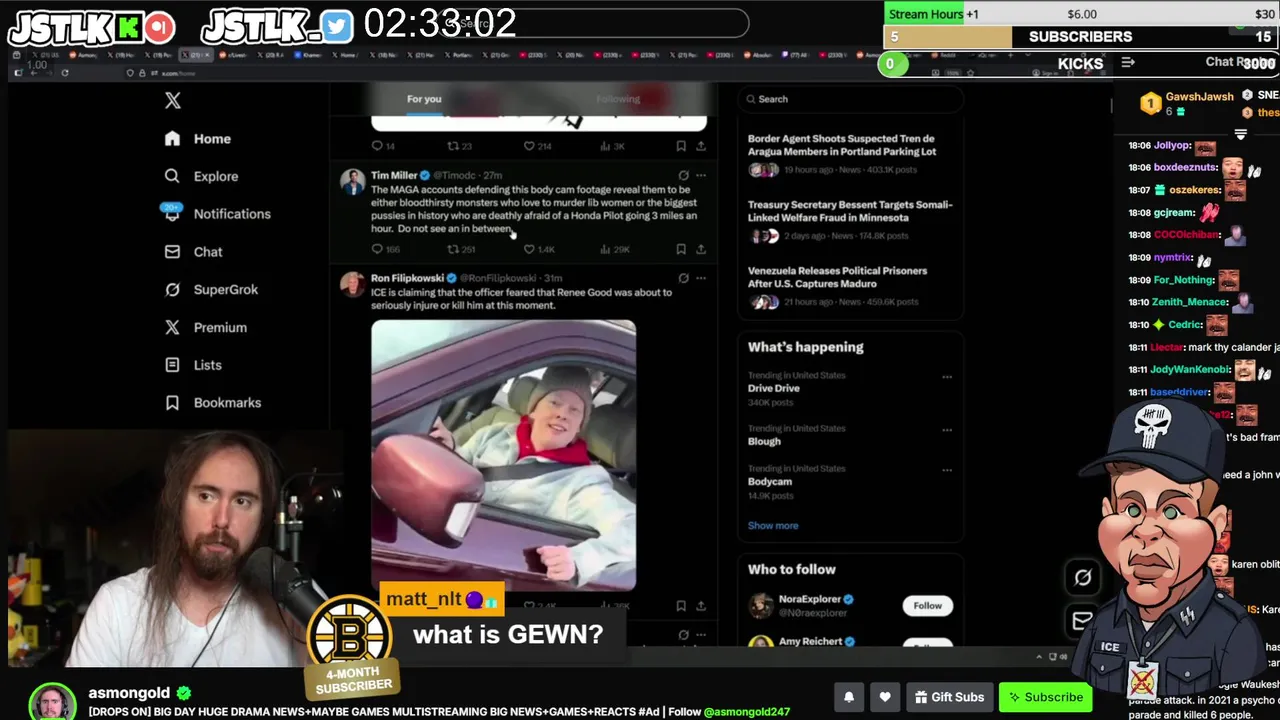
Task: Open more options for Drive Drive trend
Action: click(947, 377)
